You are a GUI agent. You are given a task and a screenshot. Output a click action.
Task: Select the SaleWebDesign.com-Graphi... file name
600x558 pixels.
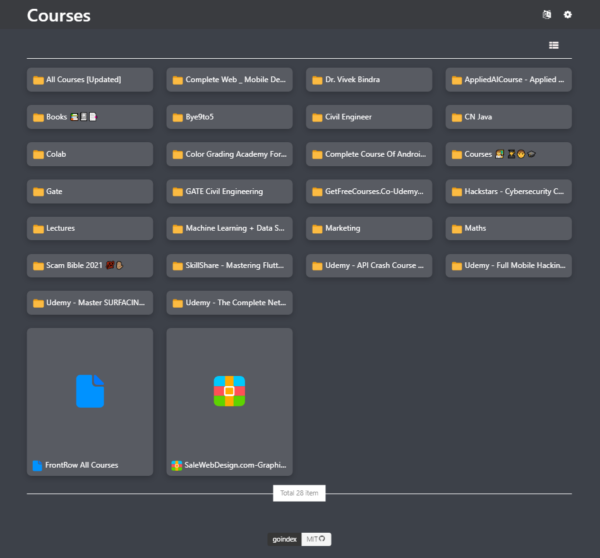tap(235, 465)
